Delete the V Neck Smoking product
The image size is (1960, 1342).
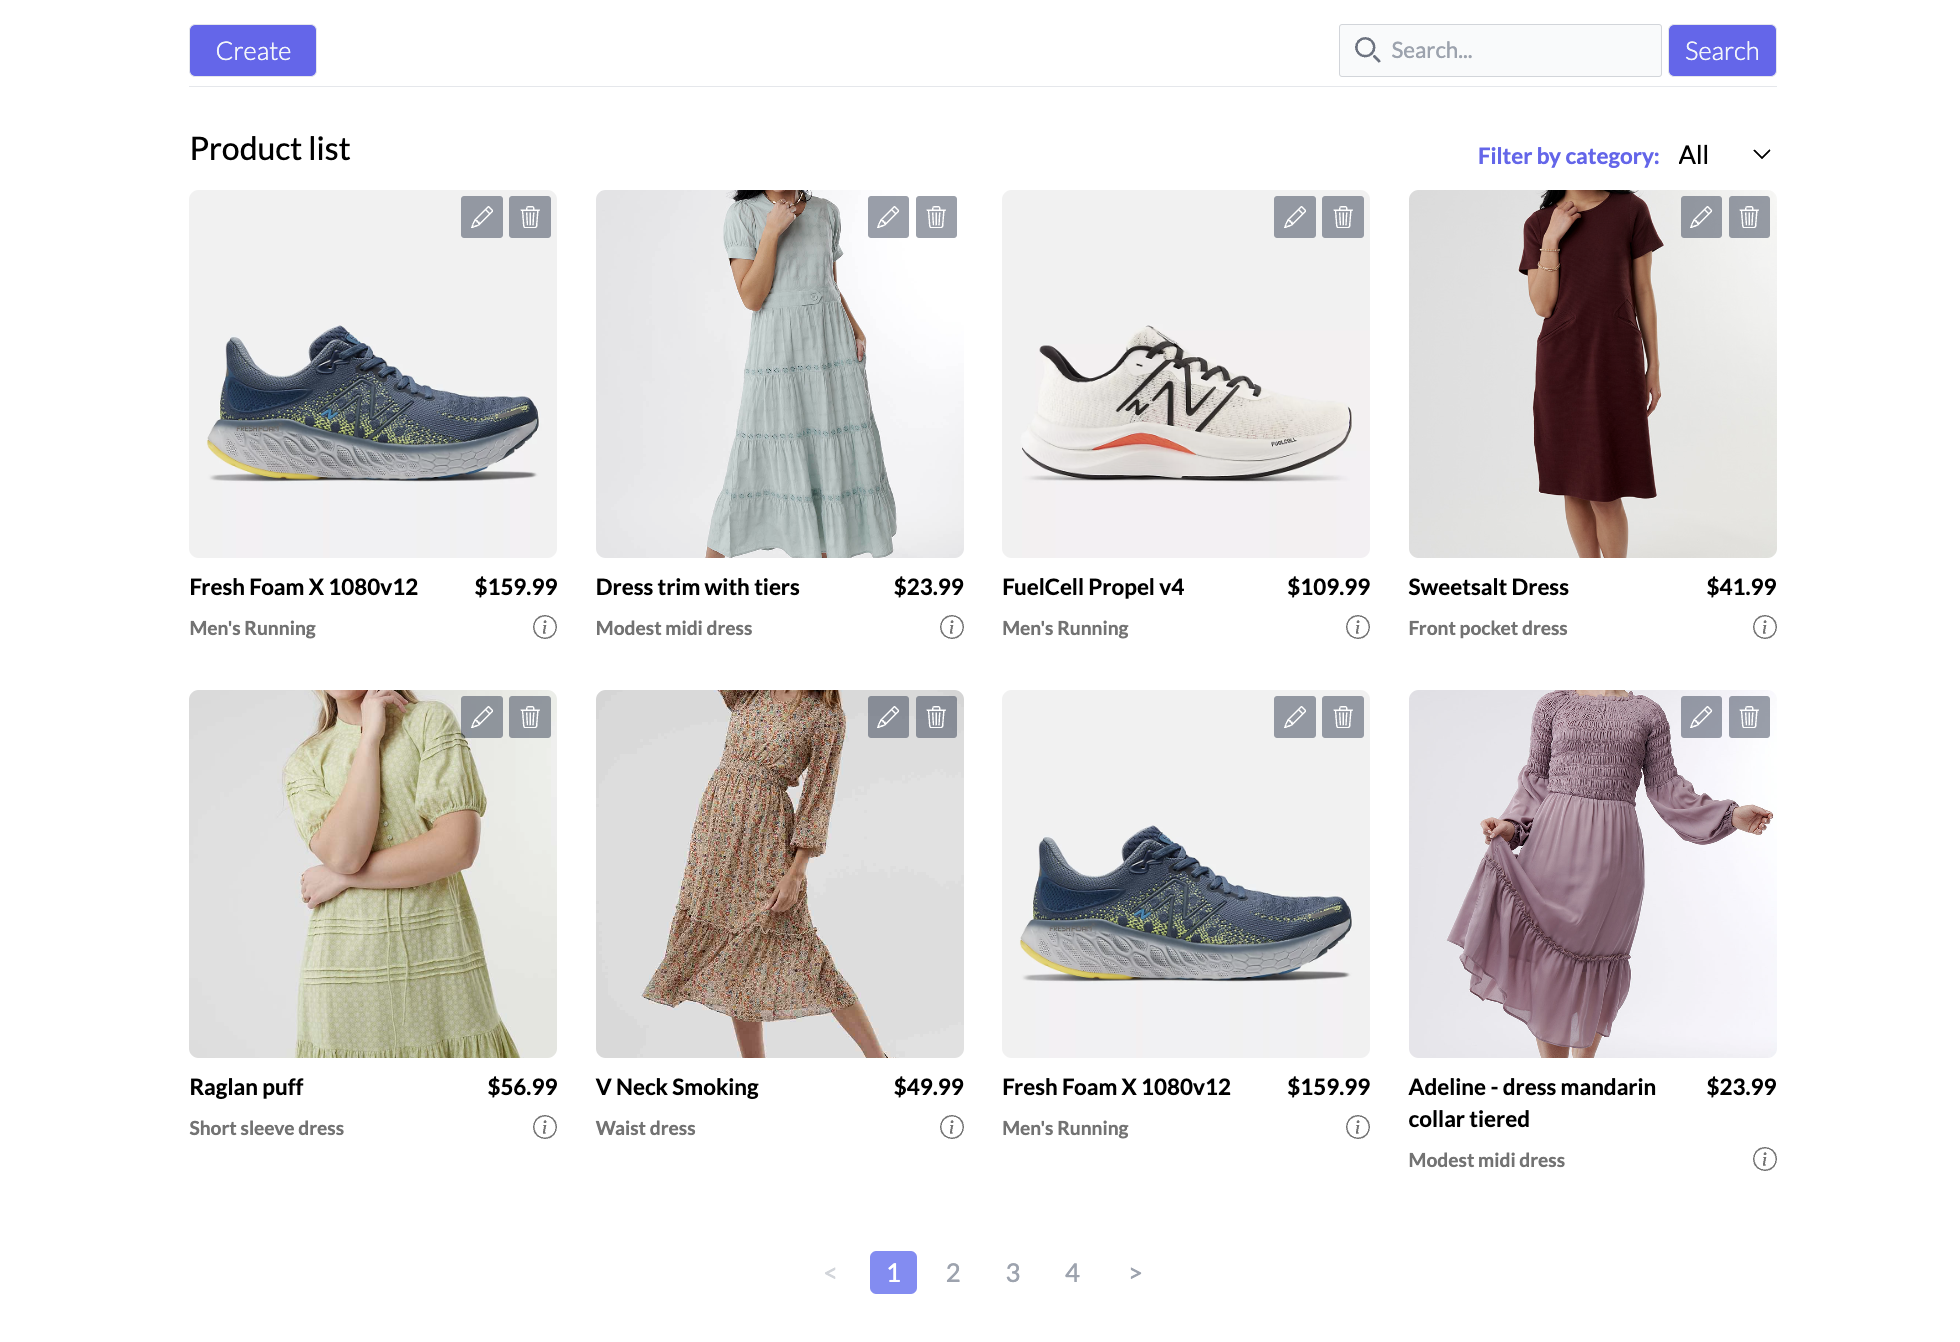tap(936, 716)
